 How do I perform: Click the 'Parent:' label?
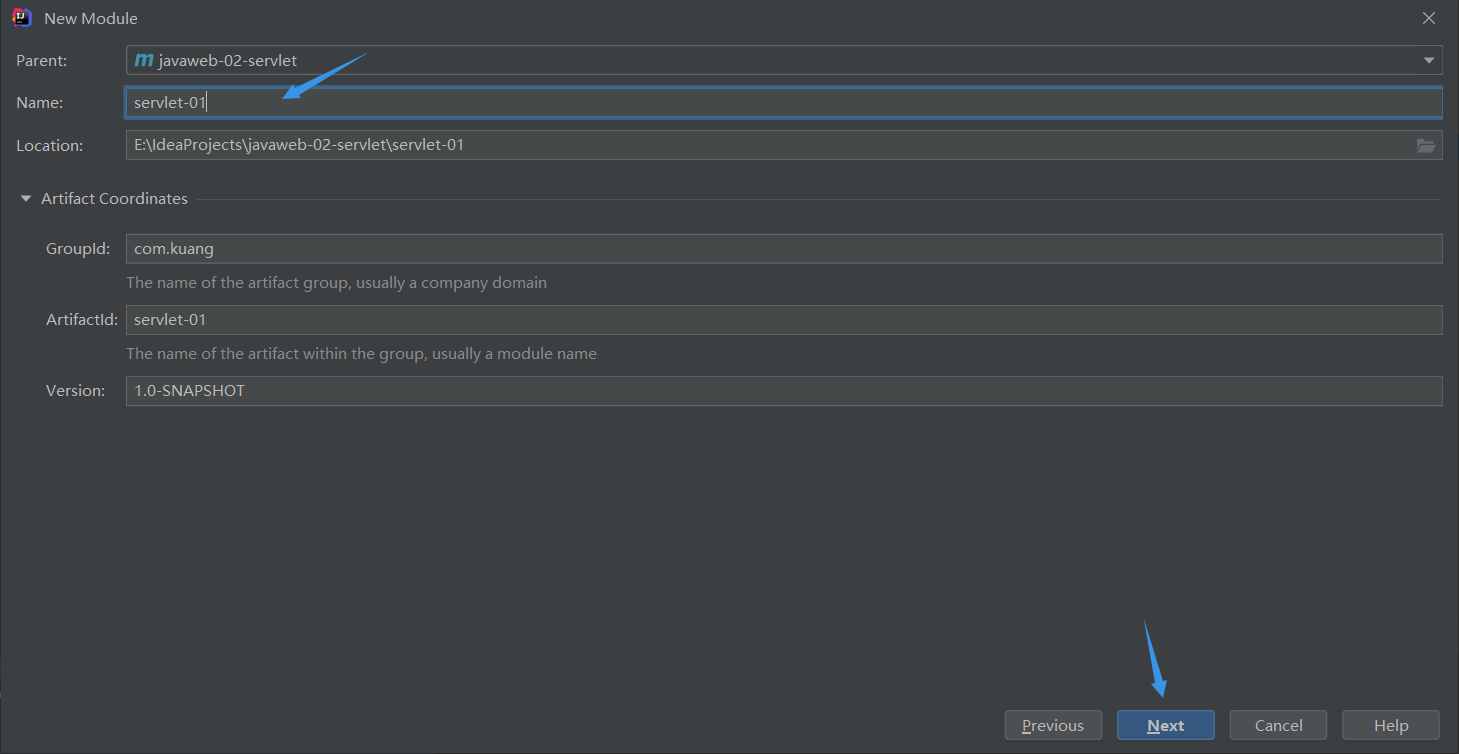pos(42,61)
